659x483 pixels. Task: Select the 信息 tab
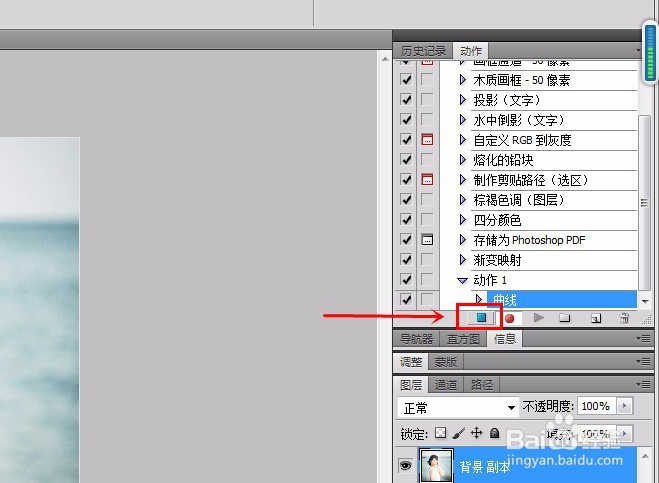[505, 338]
